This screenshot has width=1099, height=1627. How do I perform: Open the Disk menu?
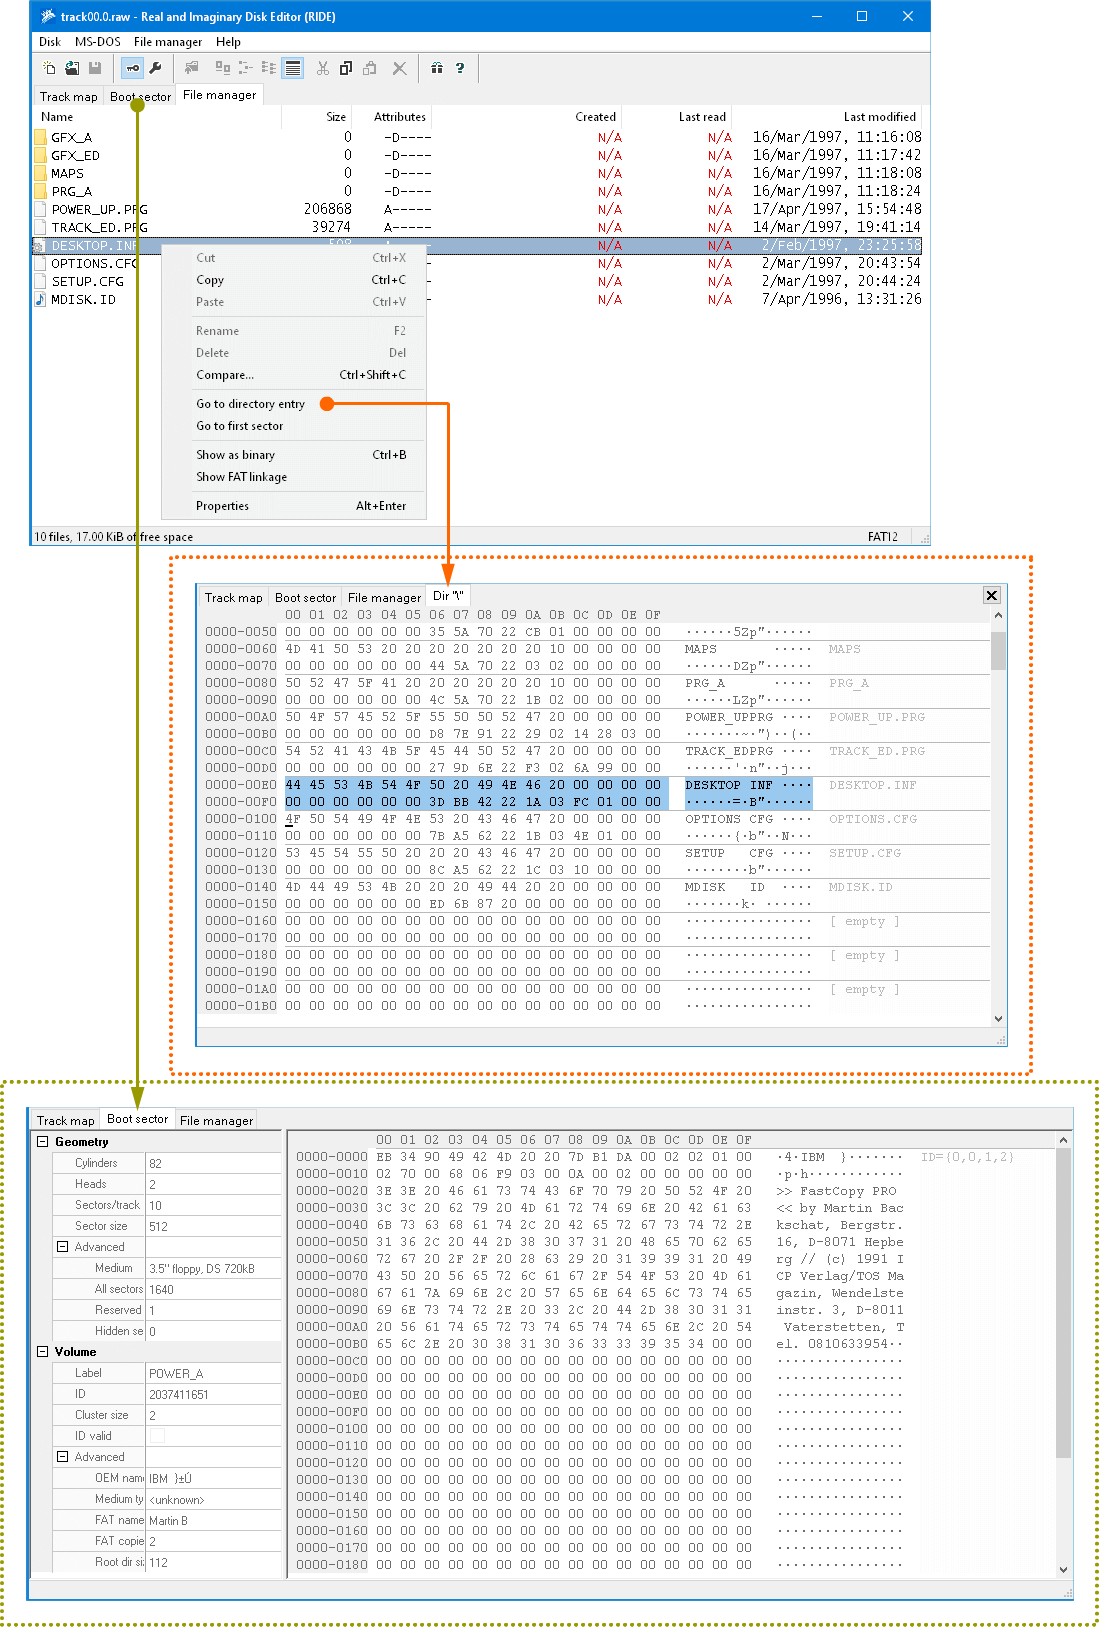pyautogui.click(x=50, y=42)
